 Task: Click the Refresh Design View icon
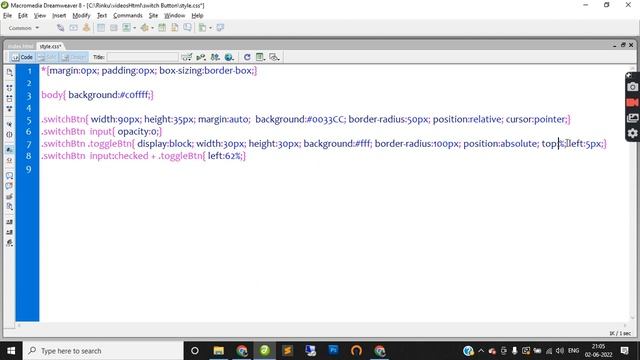click(247, 57)
